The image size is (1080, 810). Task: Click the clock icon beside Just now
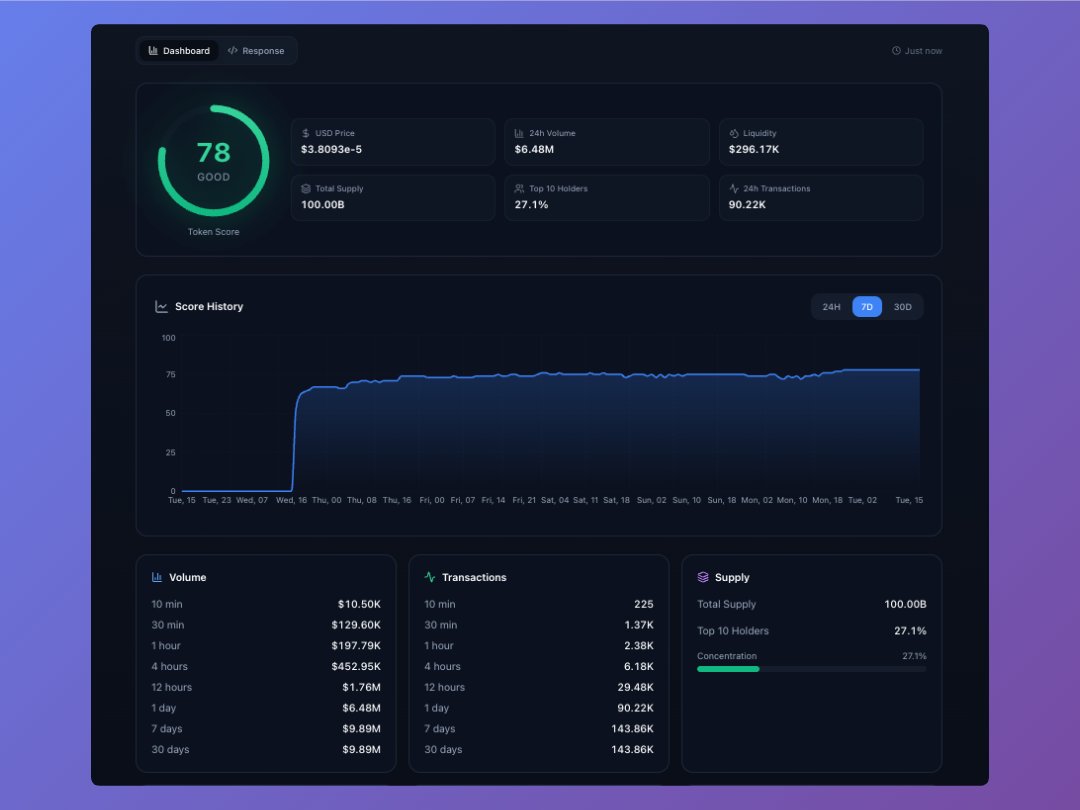pos(896,51)
